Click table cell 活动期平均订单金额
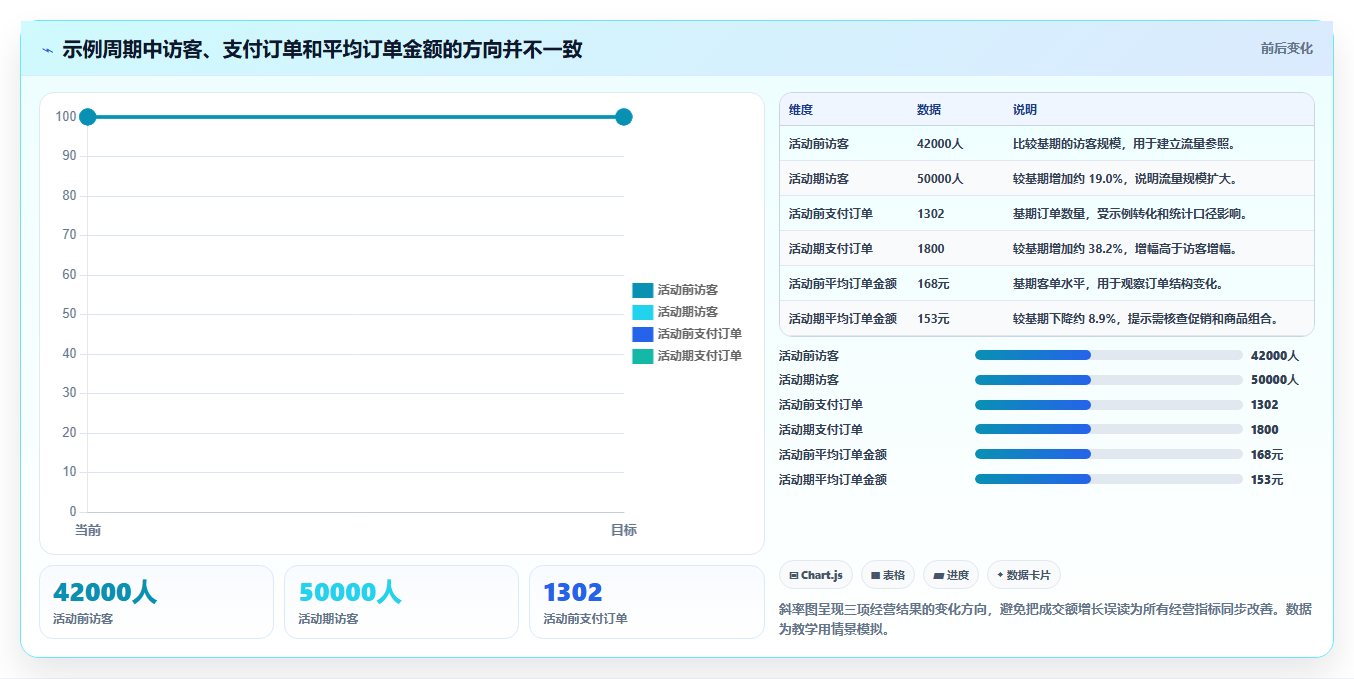Image resolution: width=1354 pixels, height=679 pixels. coord(843,319)
